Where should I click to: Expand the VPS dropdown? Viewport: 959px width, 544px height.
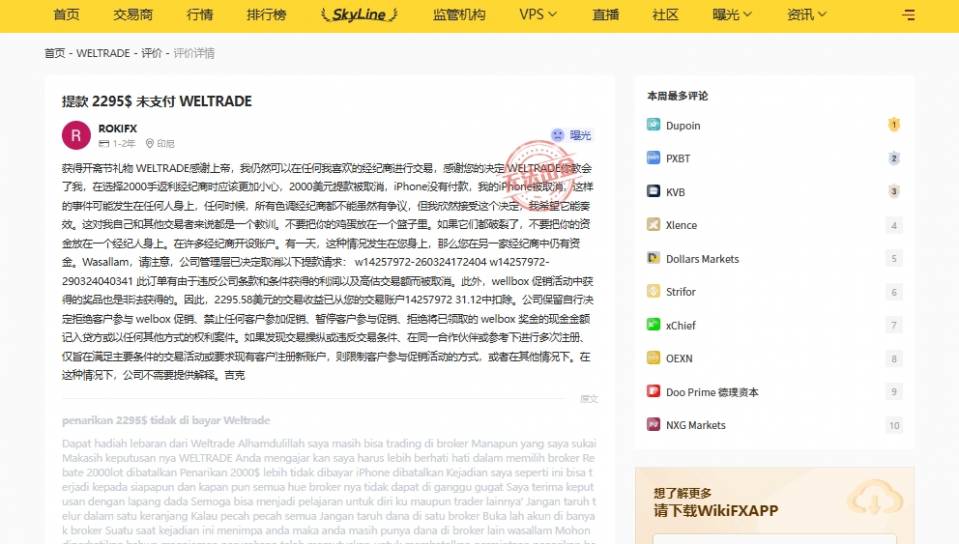[538, 14]
